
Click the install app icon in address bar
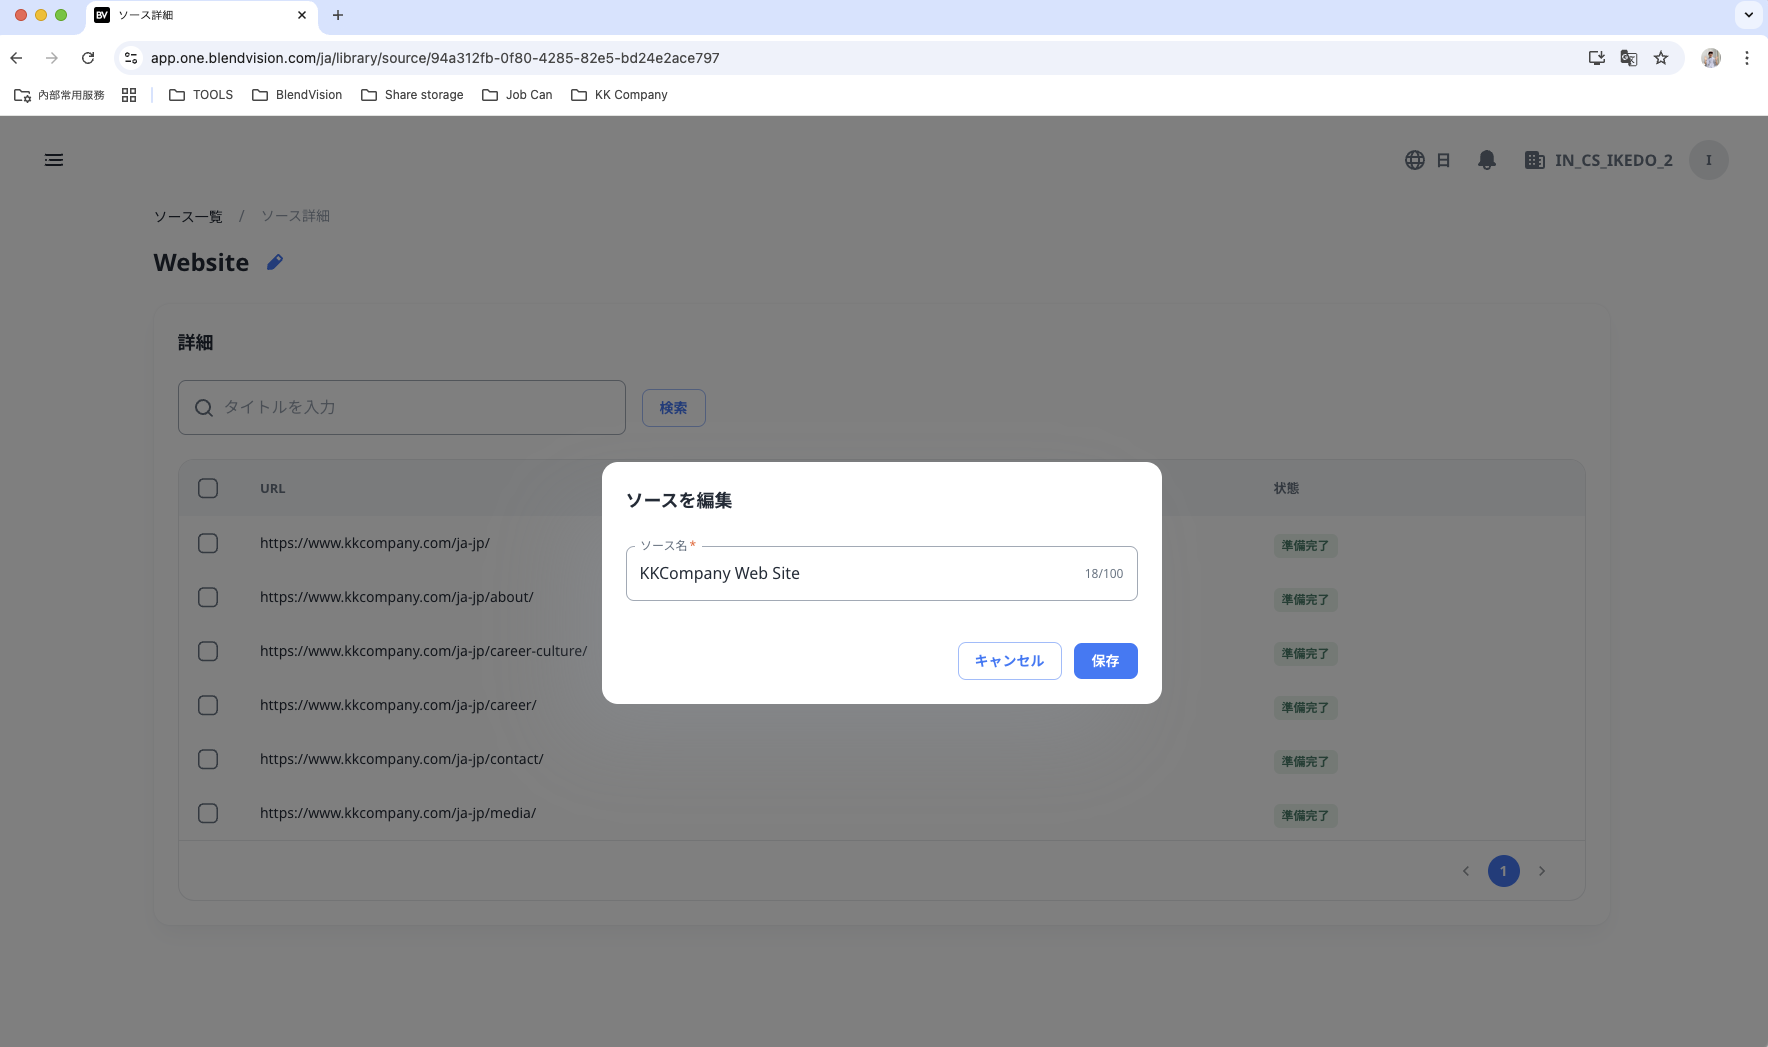tap(1596, 58)
